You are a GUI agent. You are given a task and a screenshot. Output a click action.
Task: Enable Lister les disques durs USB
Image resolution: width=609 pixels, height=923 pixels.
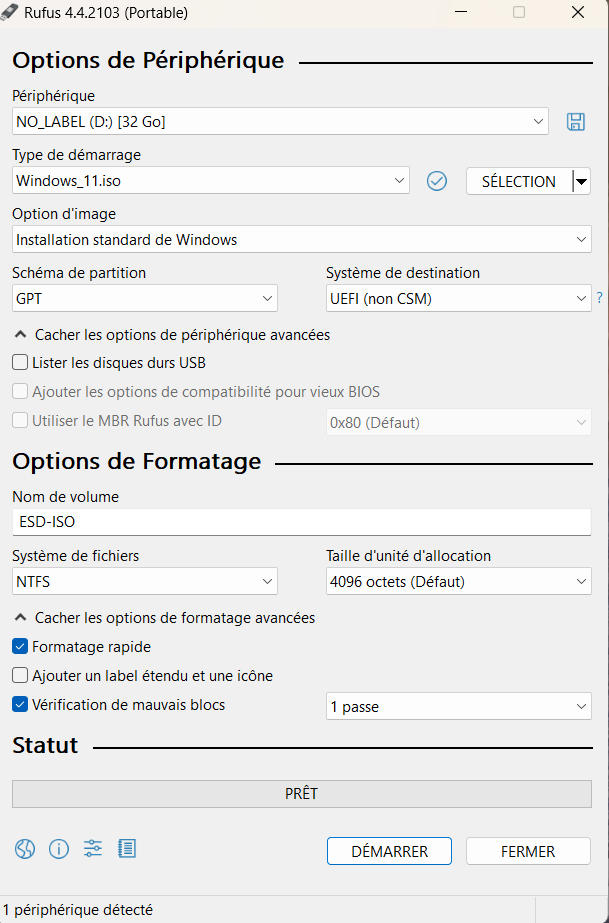20,363
